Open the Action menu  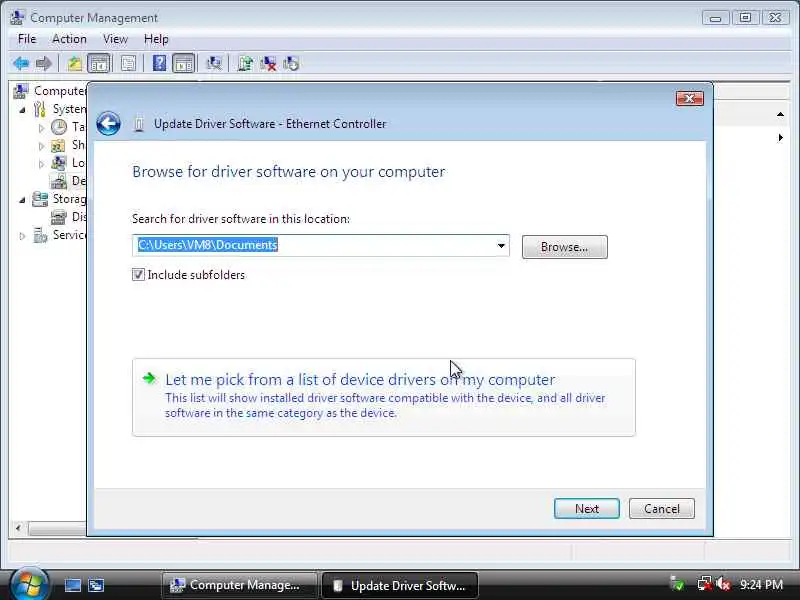click(69, 39)
